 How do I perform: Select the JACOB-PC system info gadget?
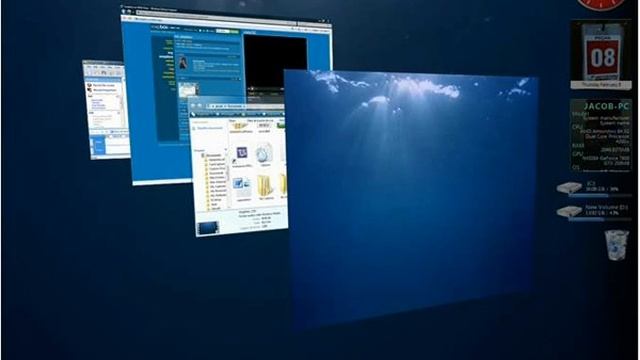click(601, 136)
